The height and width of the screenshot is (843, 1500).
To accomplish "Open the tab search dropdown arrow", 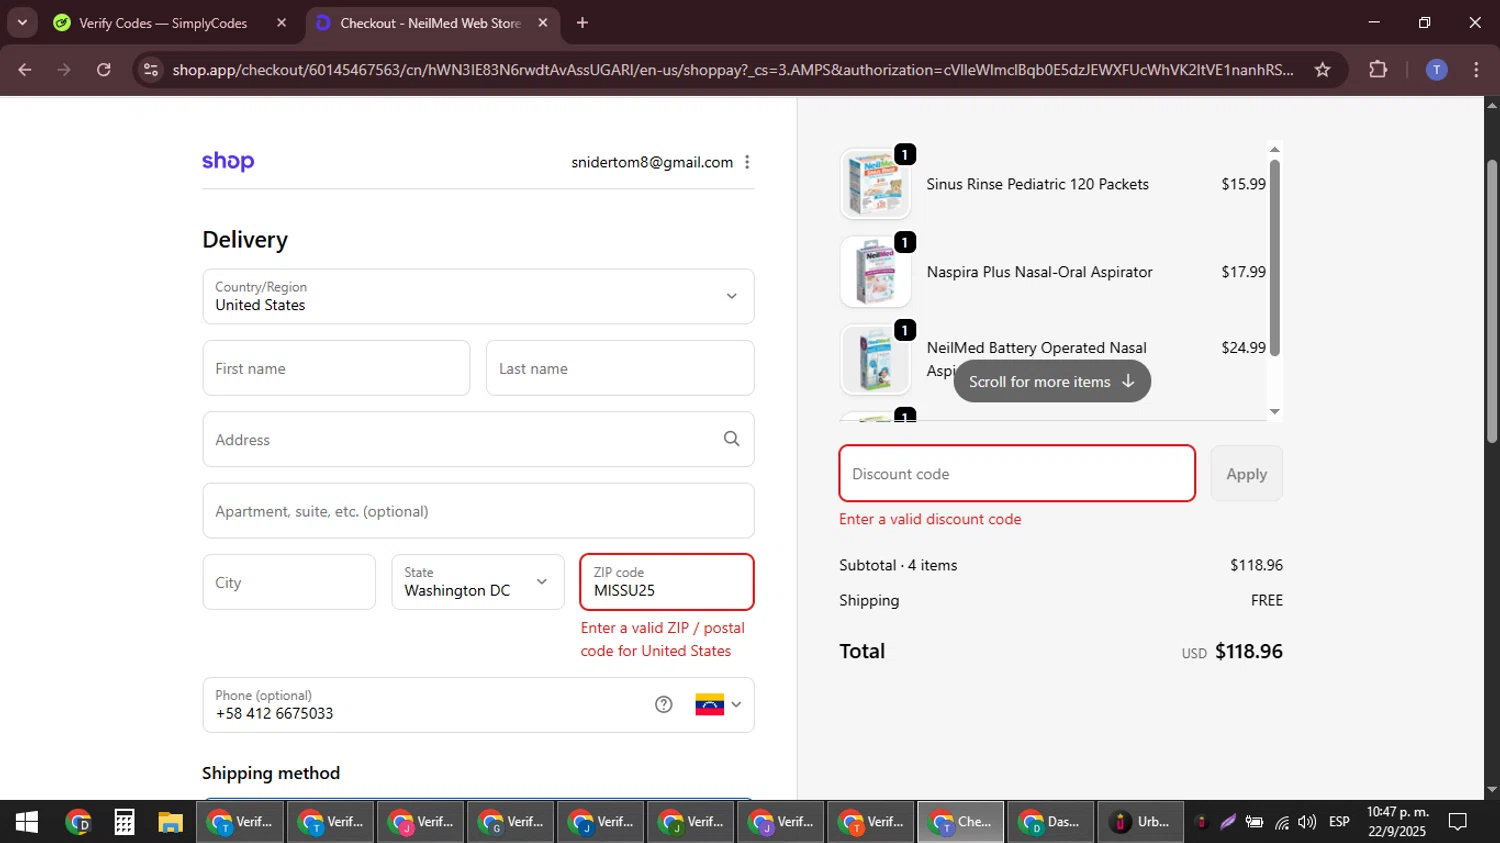I will tap(22, 23).
